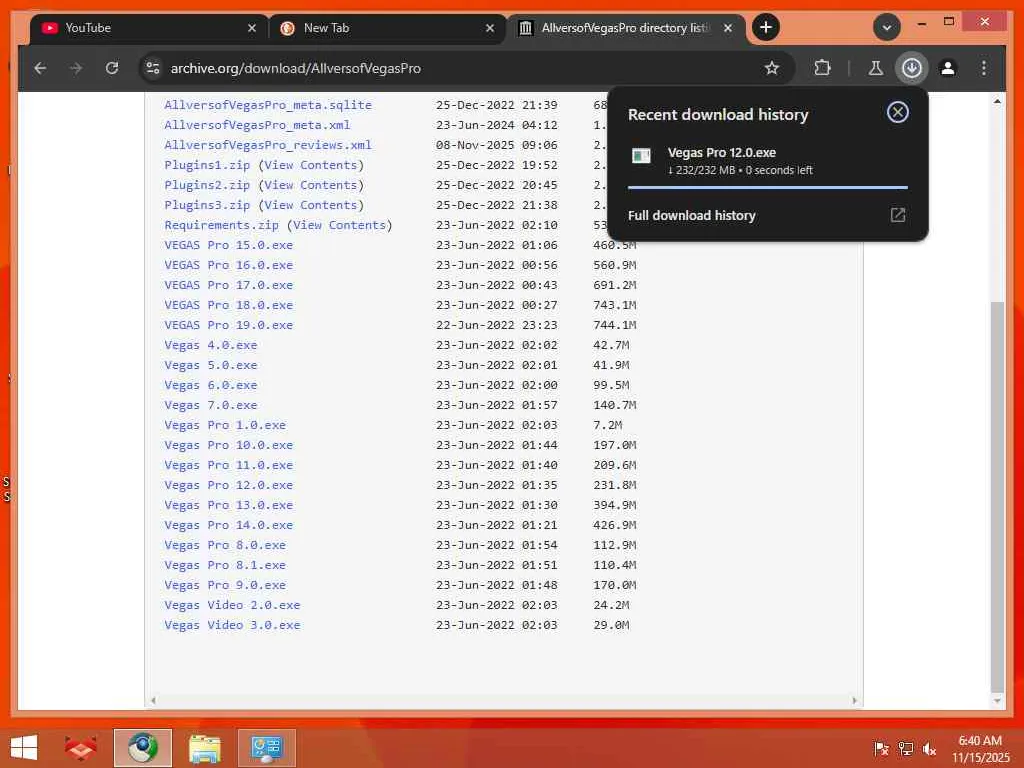Go back using the browser back arrow

coord(40,68)
